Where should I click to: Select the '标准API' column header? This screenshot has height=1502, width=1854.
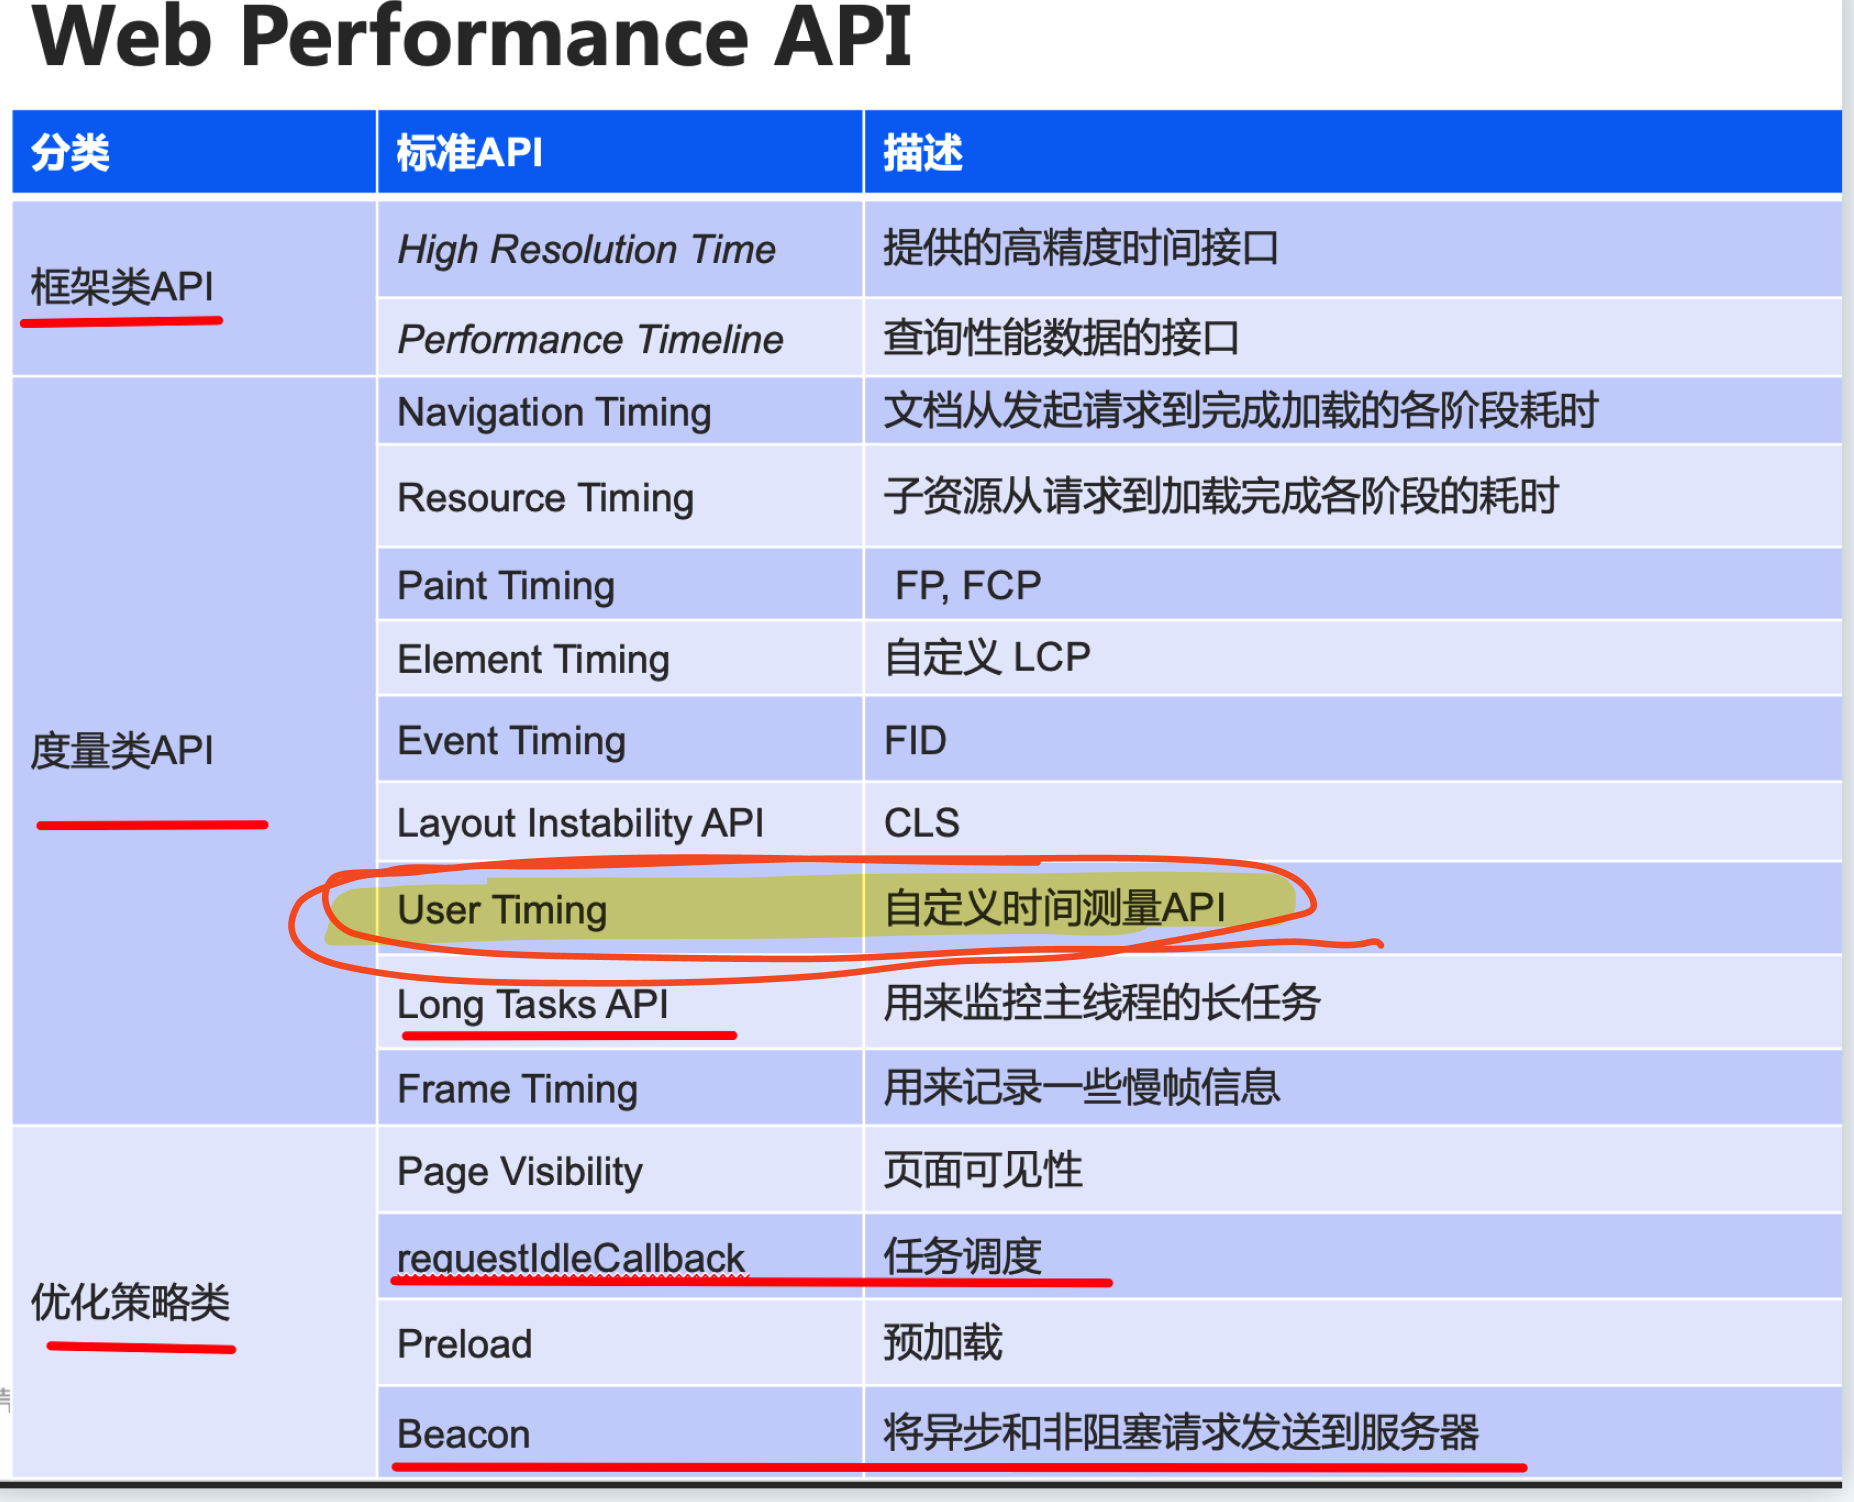coord(620,152)
